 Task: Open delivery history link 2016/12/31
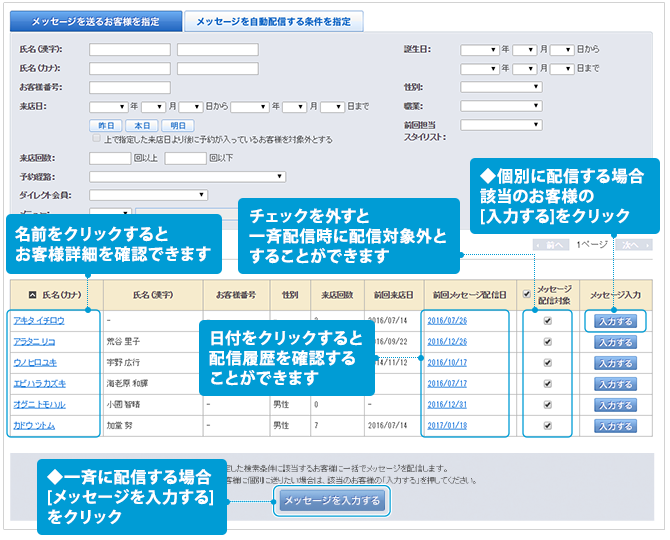(x=446, y=405)
